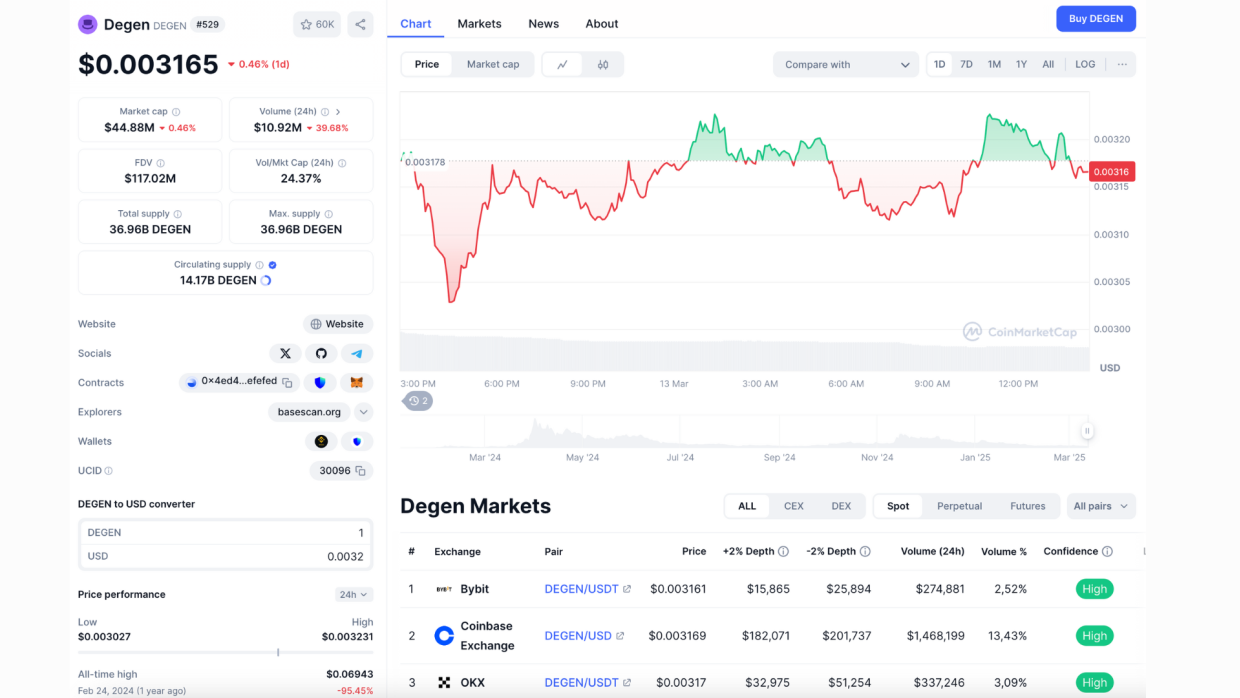Click the Coinbase Exchange name
The width and height of the screenshot is (1240, 698).
(x=487, y=636)
